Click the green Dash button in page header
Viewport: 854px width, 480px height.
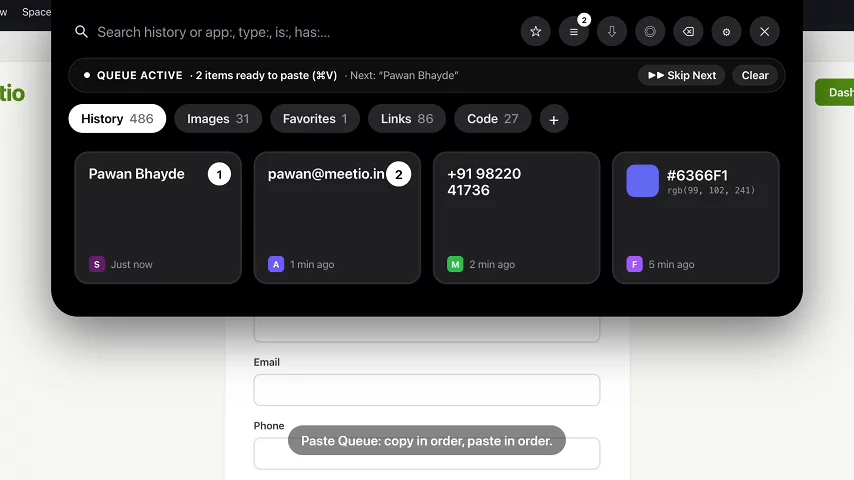[x=835, y=92]
